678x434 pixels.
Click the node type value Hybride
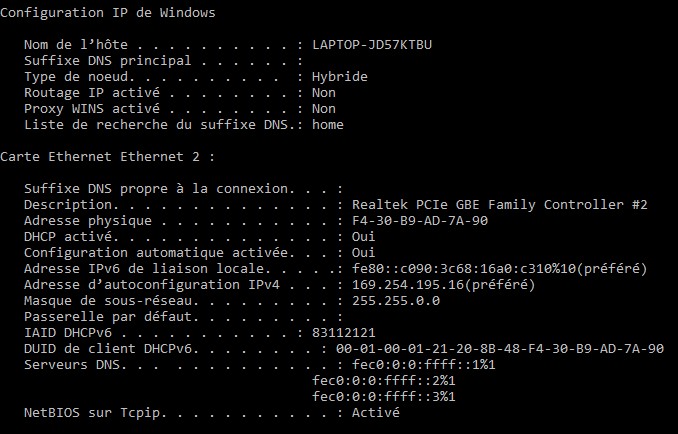(339, 77)
